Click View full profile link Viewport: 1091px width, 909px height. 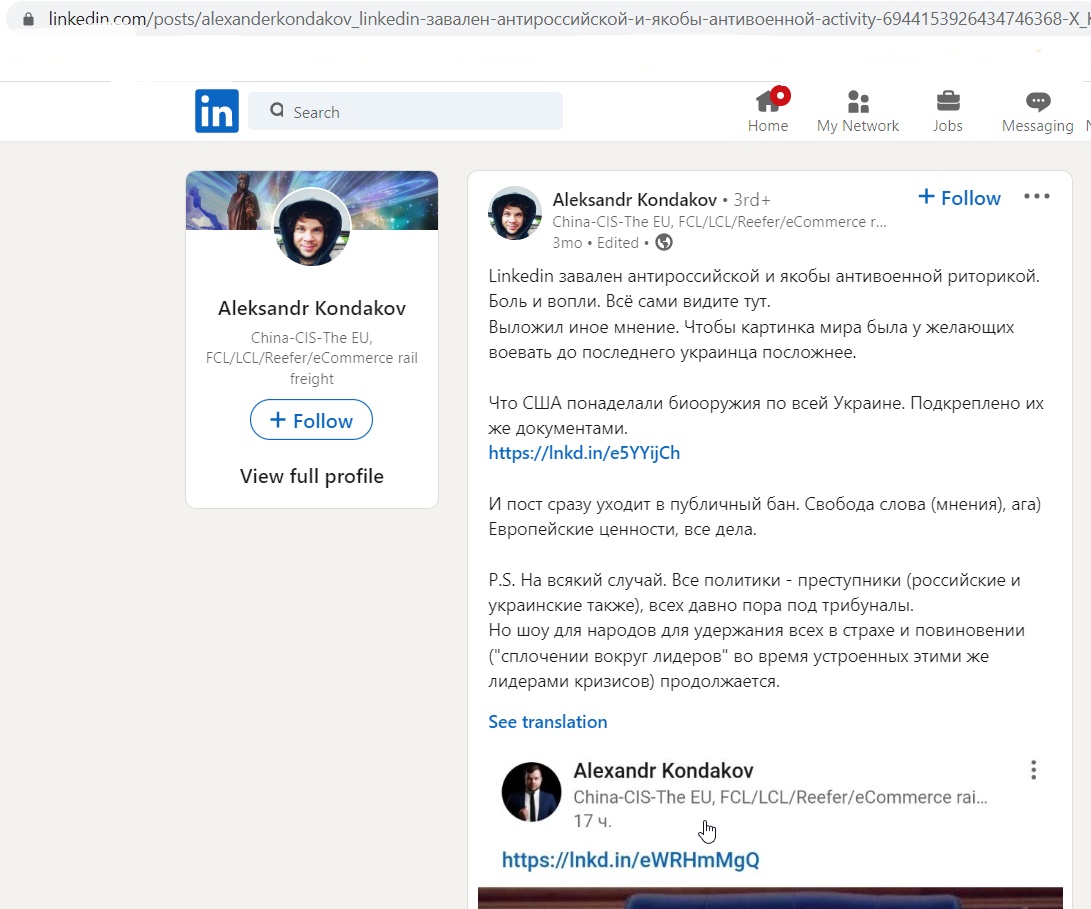pyautogui.click(x=312, y=476)
